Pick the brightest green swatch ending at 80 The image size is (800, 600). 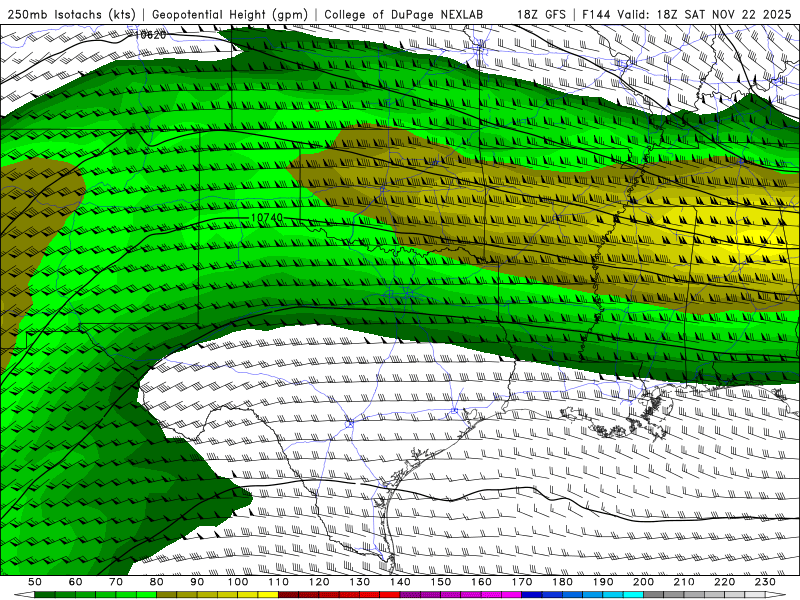[146, 595]
